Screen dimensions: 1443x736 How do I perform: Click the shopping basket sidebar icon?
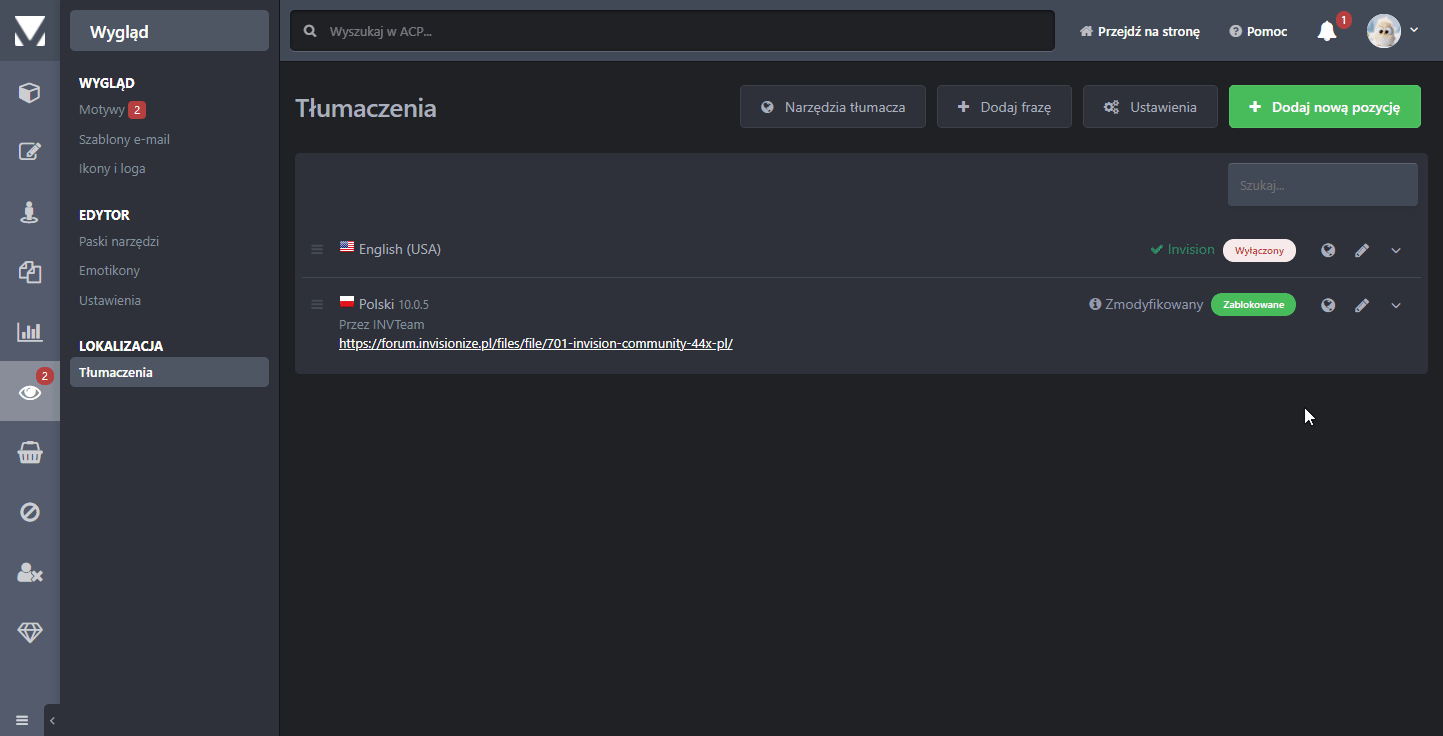click(x=30, y=453)
